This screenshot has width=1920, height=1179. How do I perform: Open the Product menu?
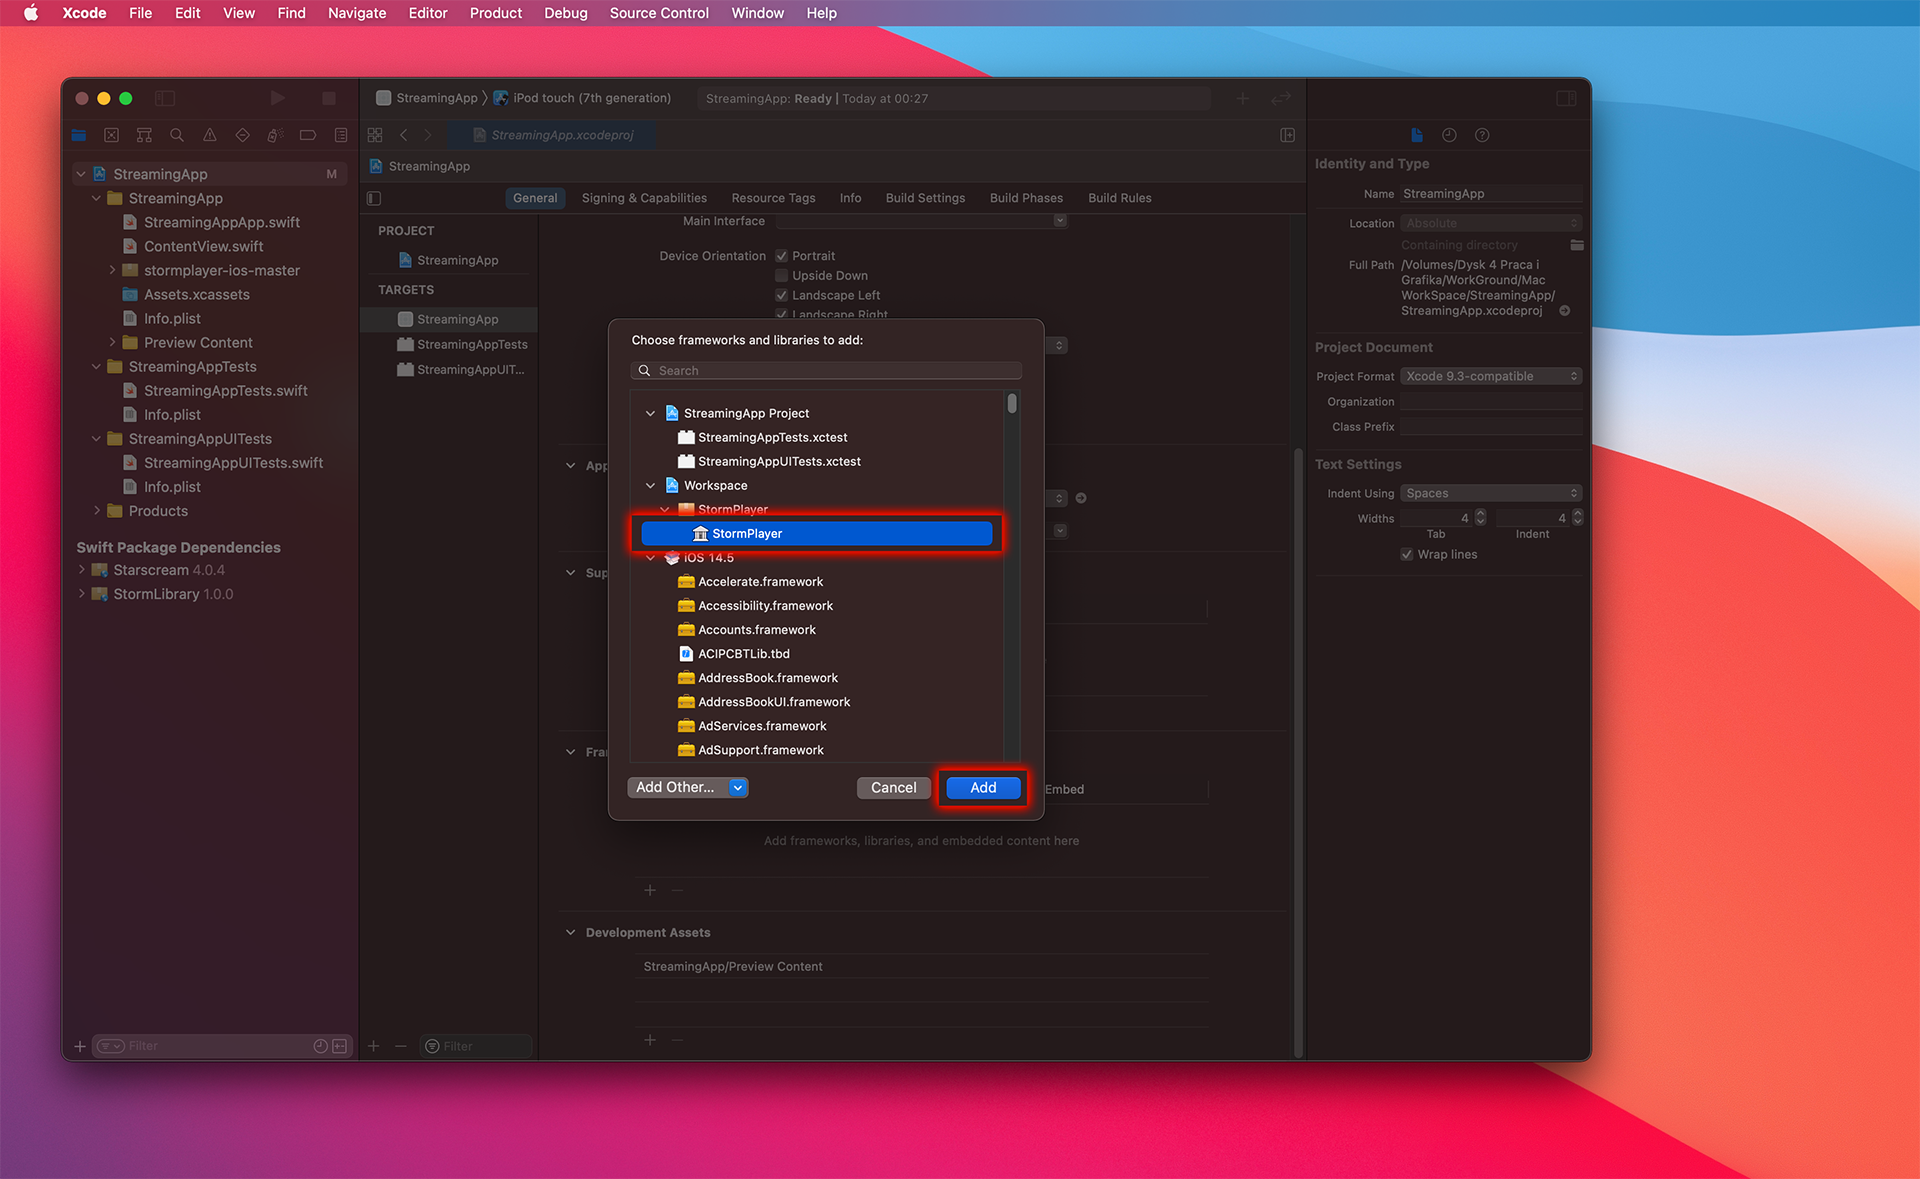coord(496,13)
